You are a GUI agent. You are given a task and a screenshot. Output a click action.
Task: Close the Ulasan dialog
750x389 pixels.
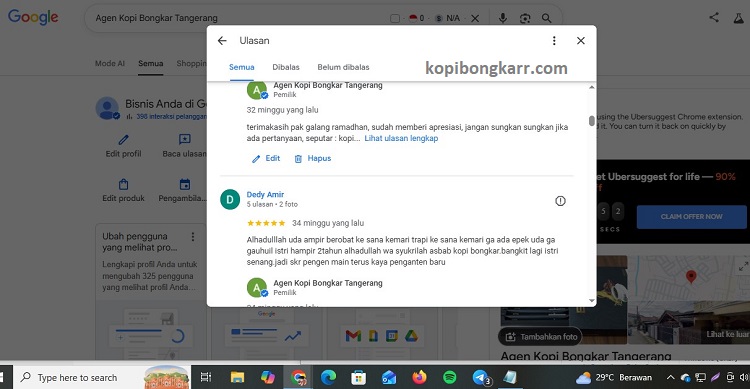(581, 41)
